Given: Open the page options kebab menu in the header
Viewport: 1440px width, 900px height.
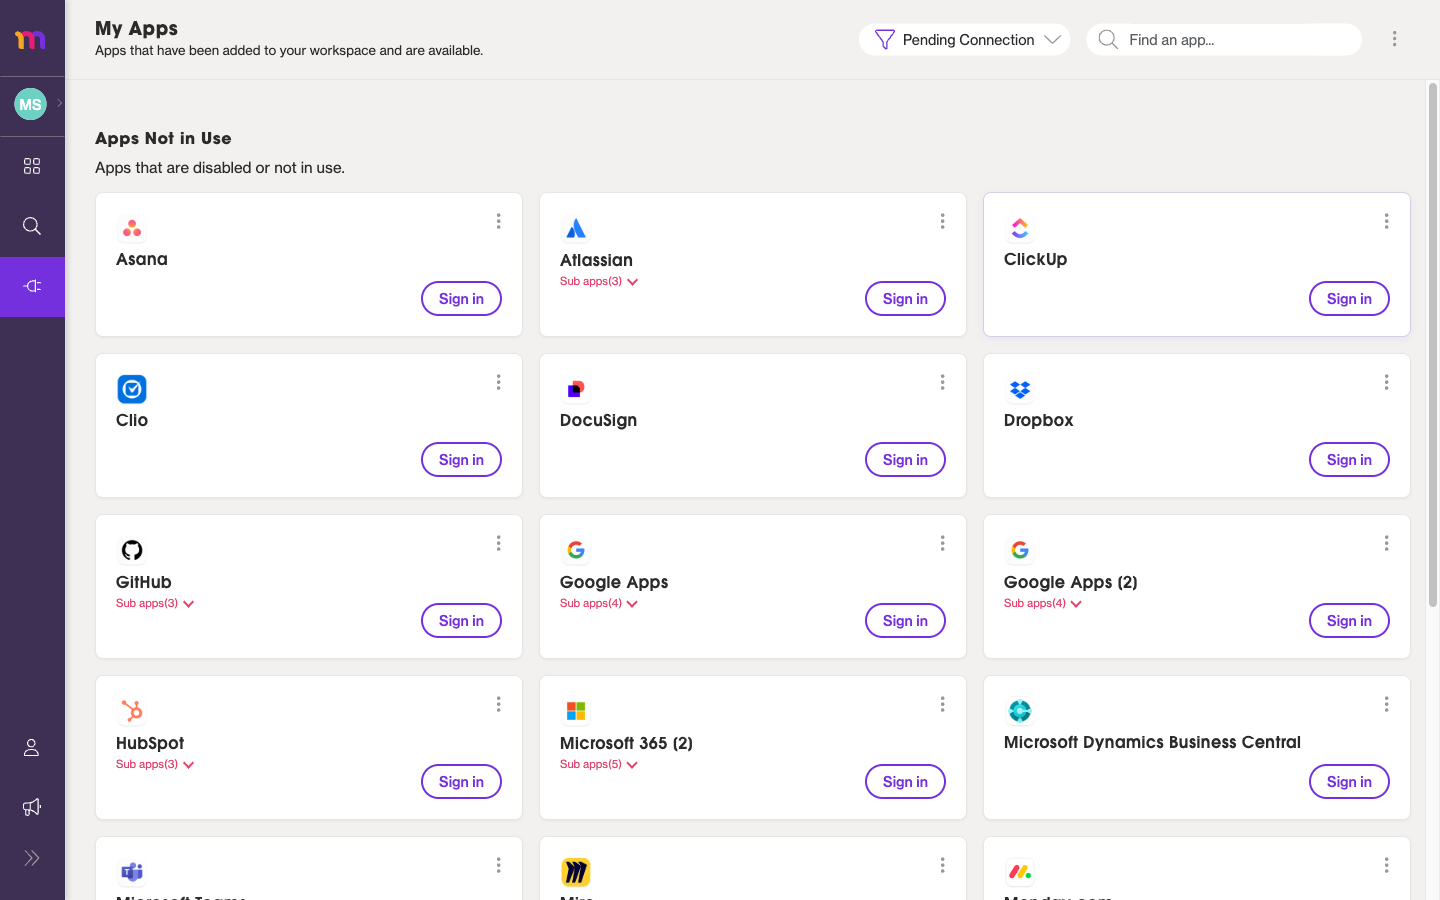Looking at the screenshot, I should tap(1394, 39).
